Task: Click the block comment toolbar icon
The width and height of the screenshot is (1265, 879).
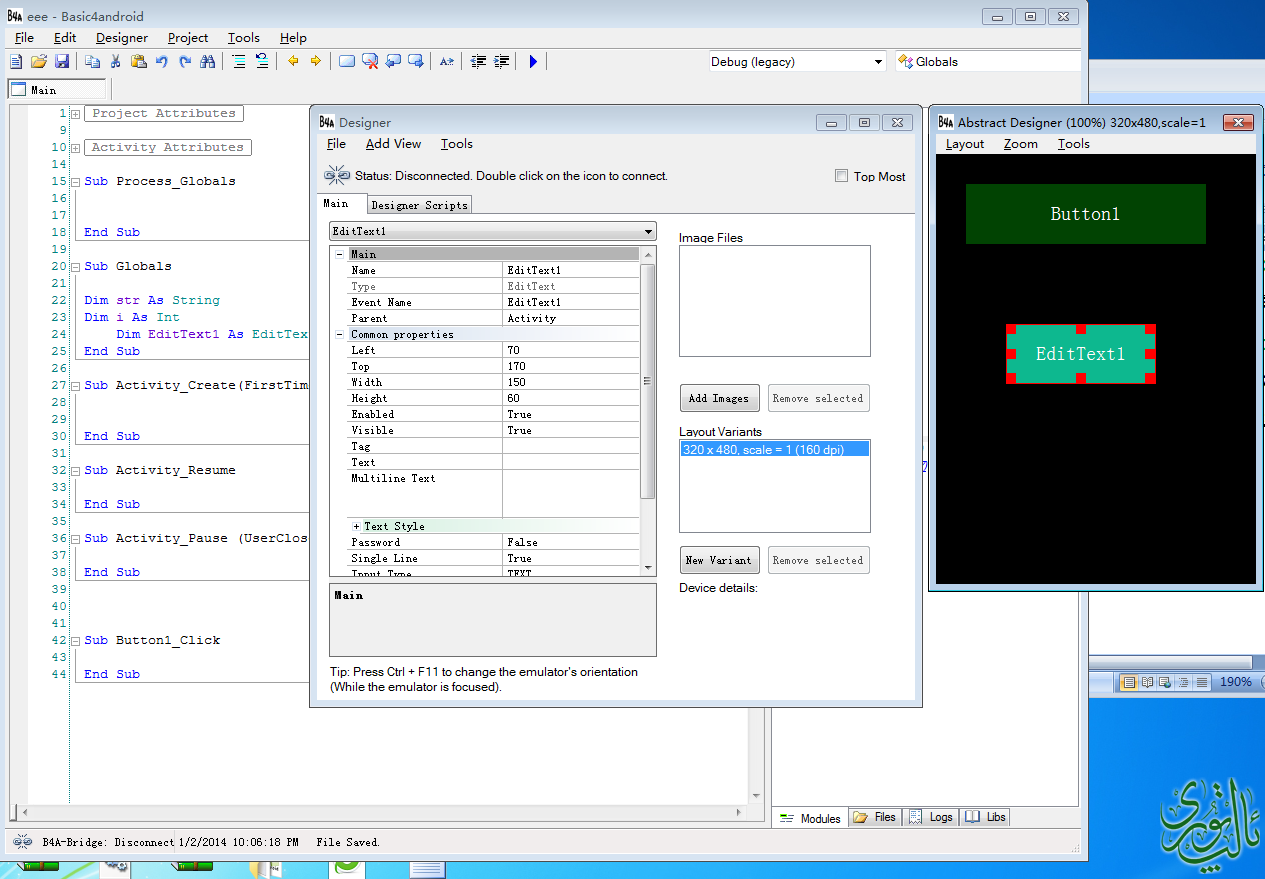Action: click(239, 62)
